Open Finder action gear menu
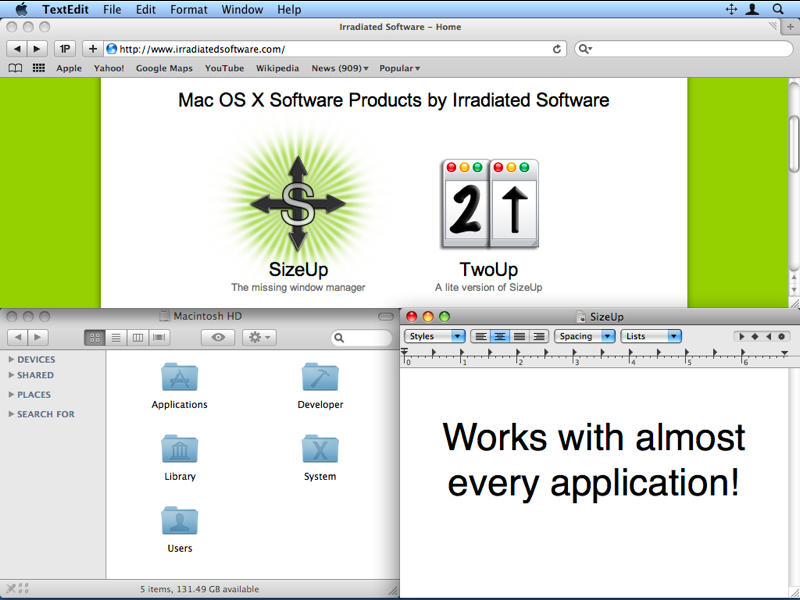 coord(260,337)
